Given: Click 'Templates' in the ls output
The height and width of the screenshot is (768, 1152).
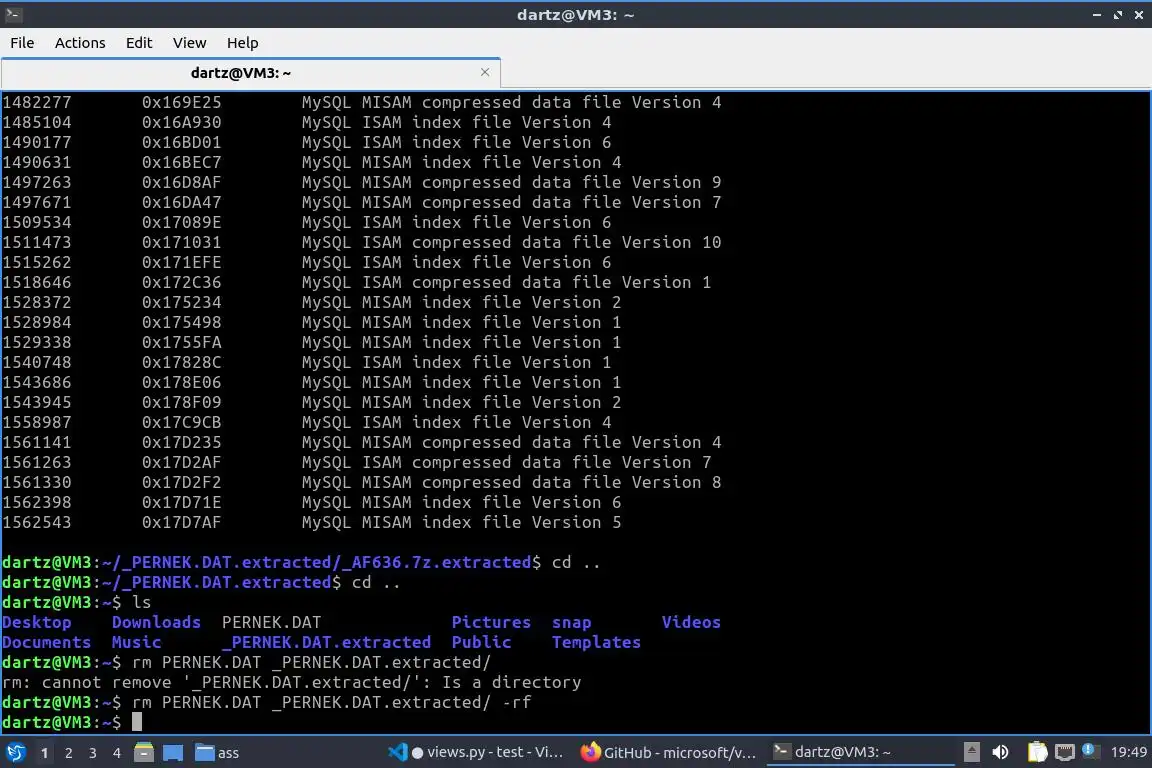Looking at the screenshot, I should 596,642.
